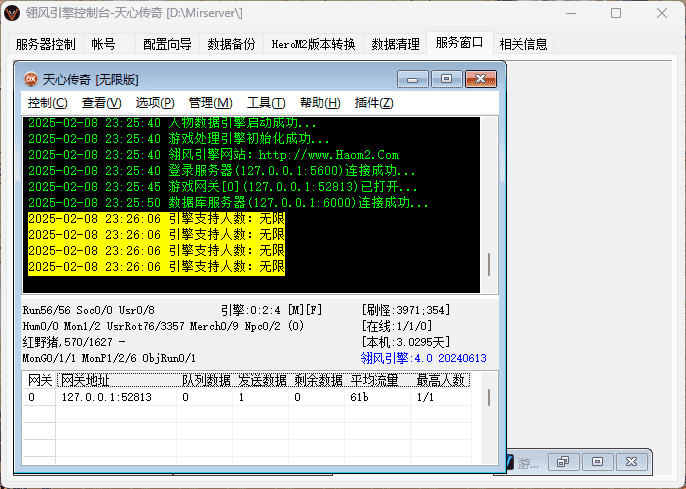Open the 管理(M) menu
This screenshot has width=686, height=489.
click(x=210, y=103)
